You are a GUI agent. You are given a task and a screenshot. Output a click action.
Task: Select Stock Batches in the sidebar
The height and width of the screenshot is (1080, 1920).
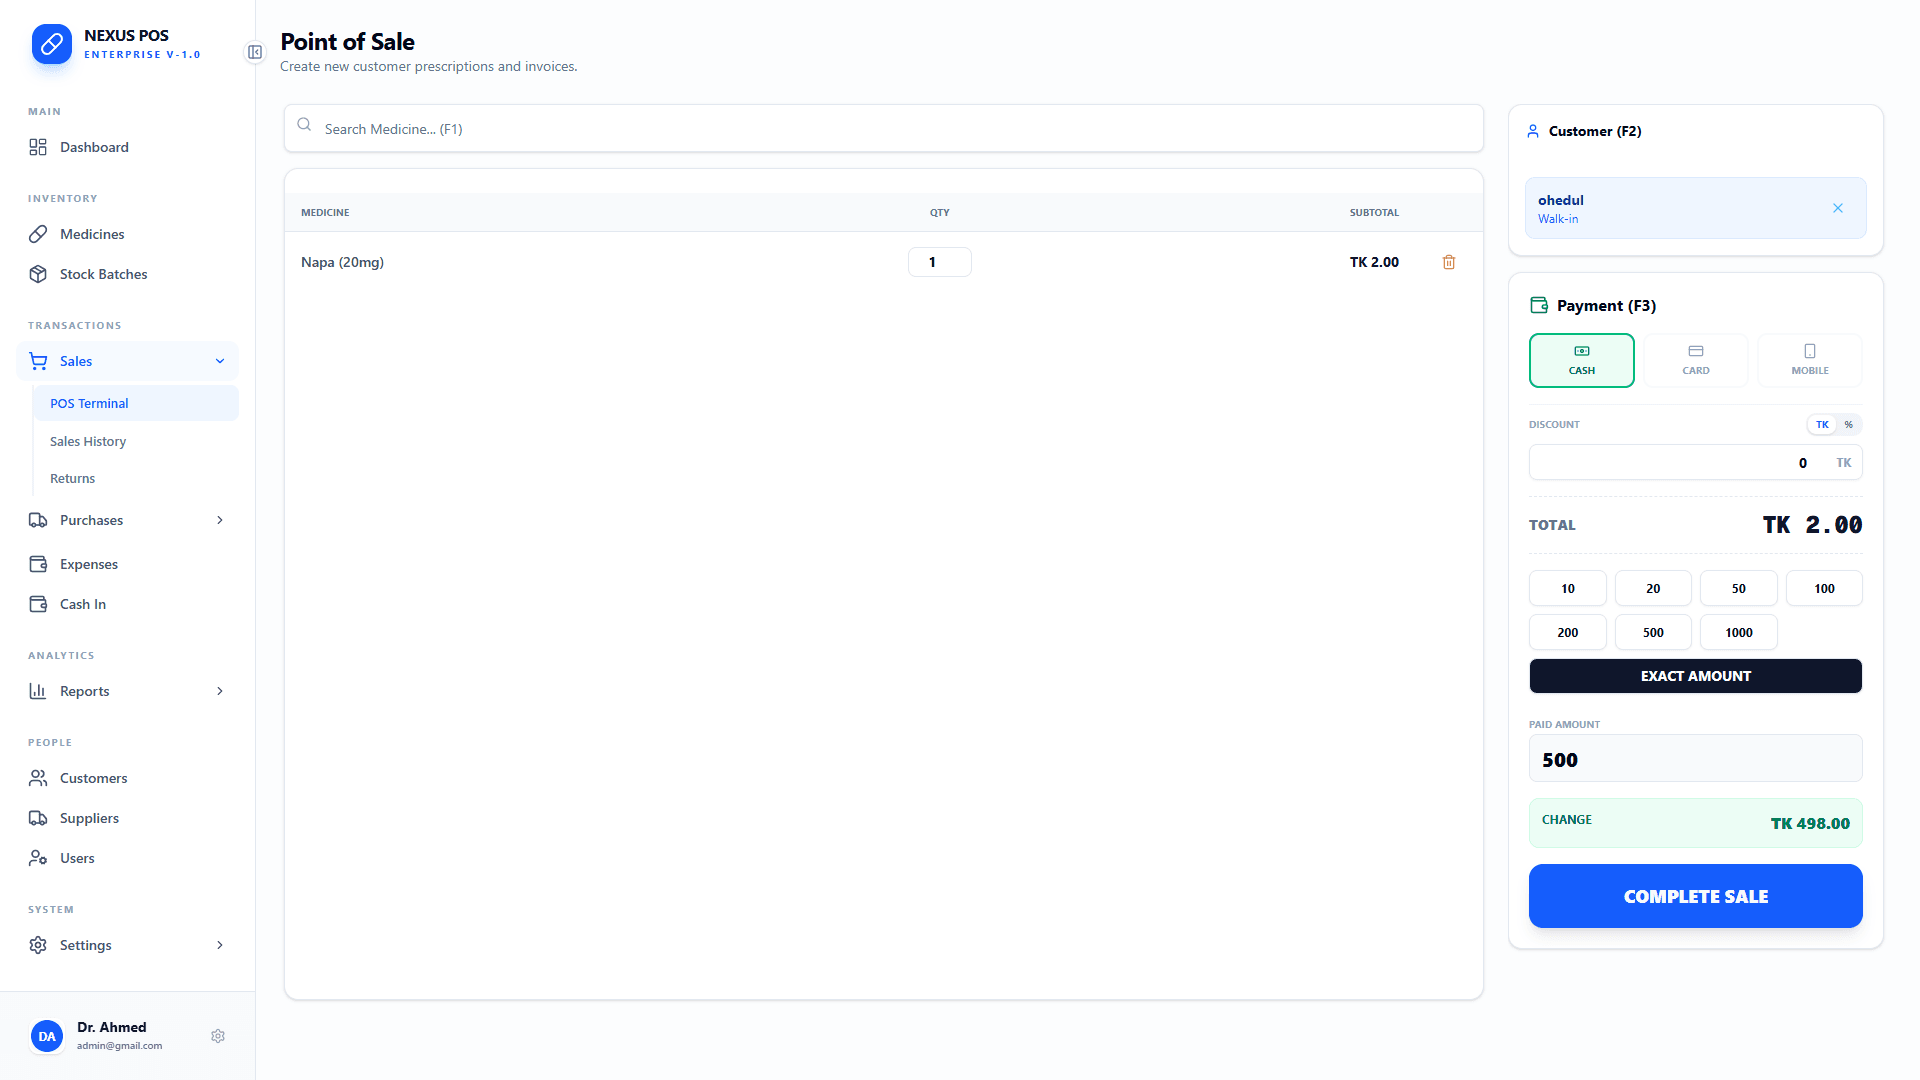point(103,273)
